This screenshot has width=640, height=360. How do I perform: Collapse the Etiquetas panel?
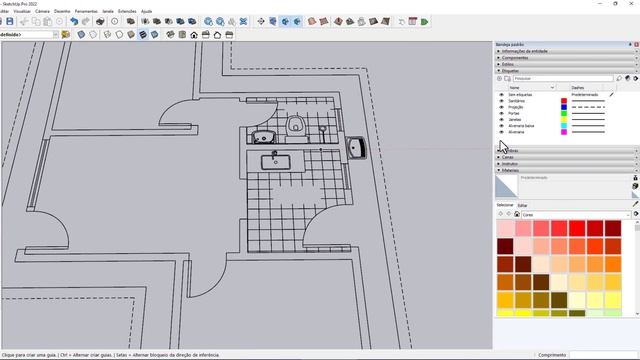pos(567,71)
